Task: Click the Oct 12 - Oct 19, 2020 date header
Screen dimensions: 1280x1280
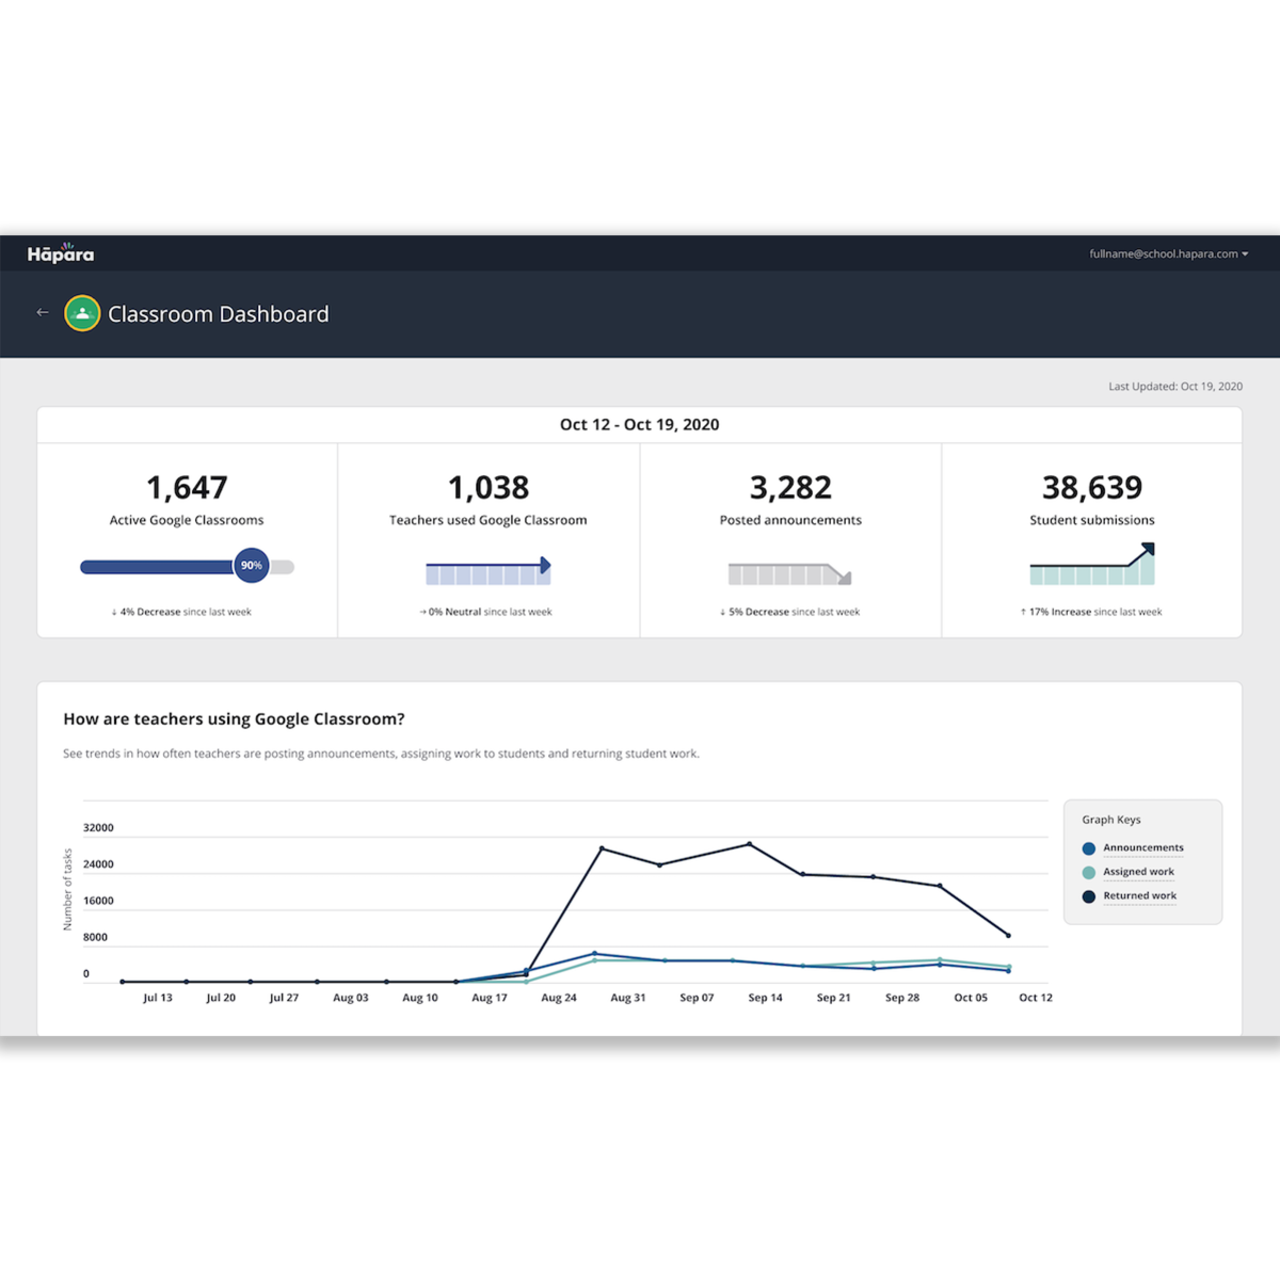Action: pos(639,424)
